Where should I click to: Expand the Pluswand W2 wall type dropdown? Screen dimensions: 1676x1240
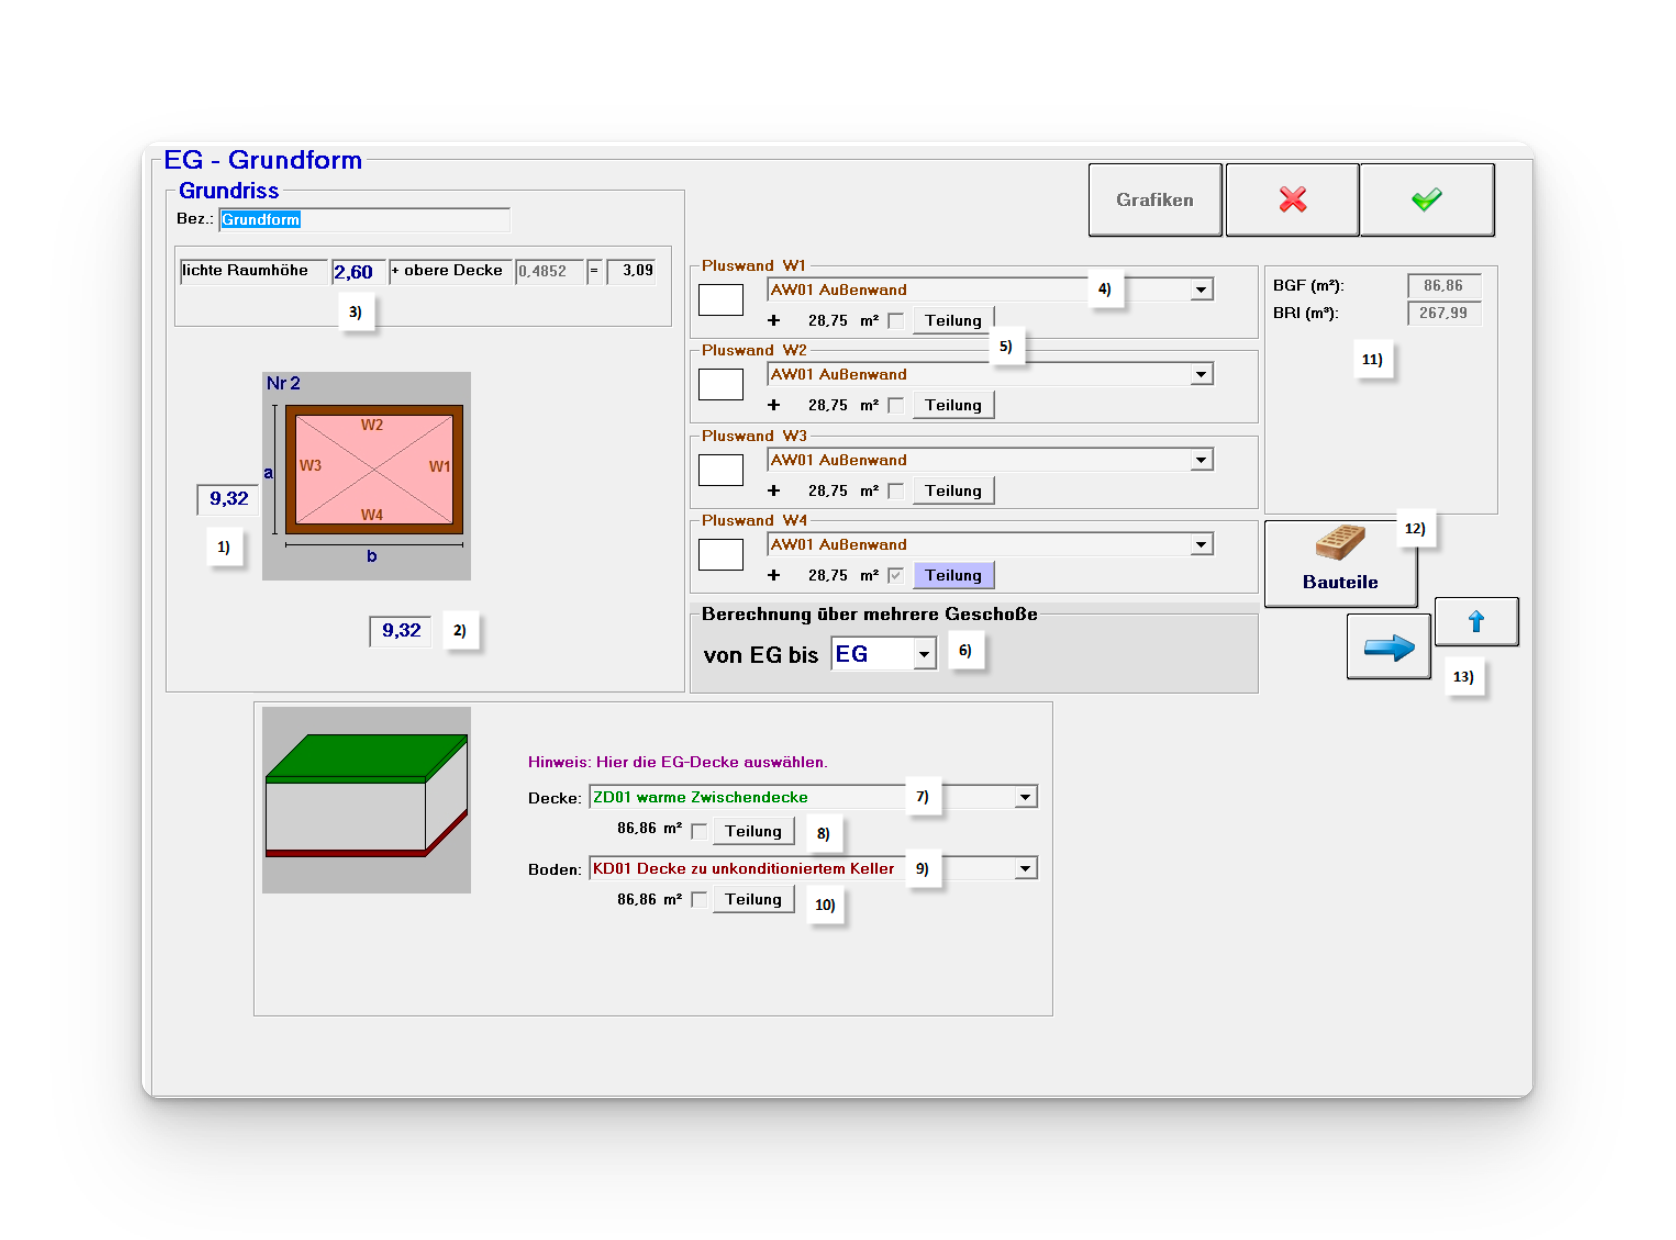click(1200, 375)
